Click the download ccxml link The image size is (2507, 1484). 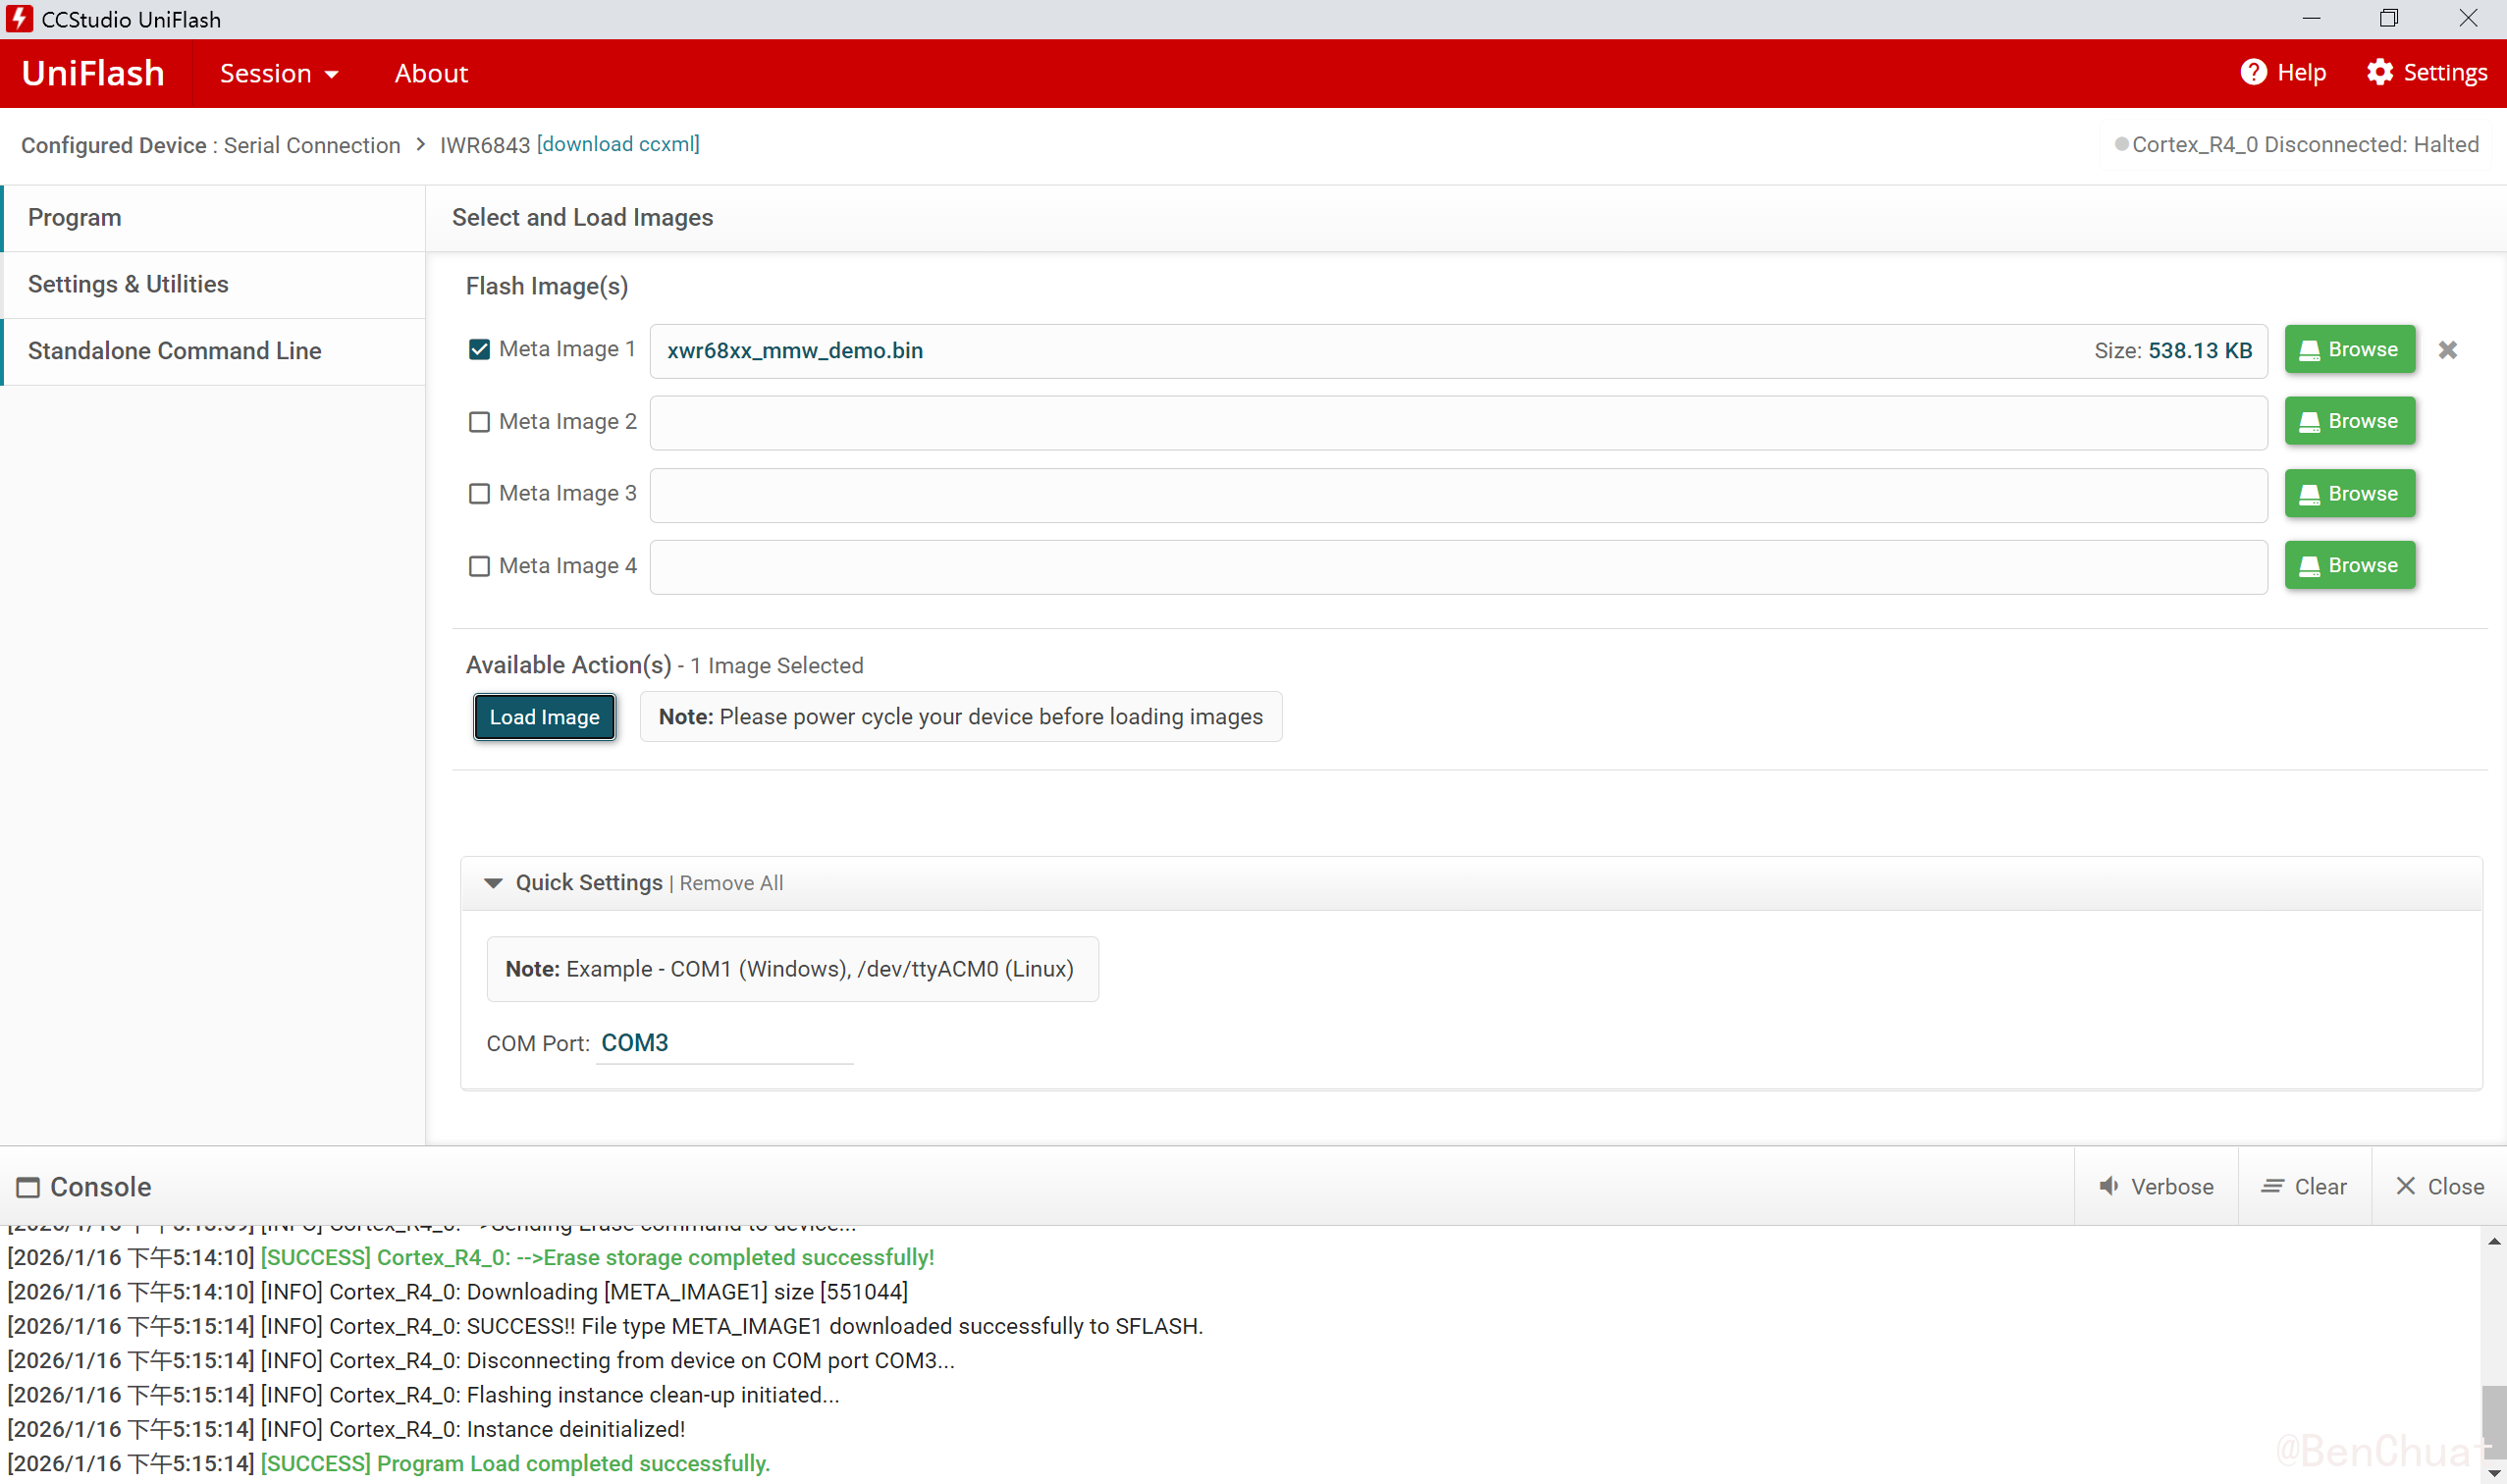[x=618, y=144]
